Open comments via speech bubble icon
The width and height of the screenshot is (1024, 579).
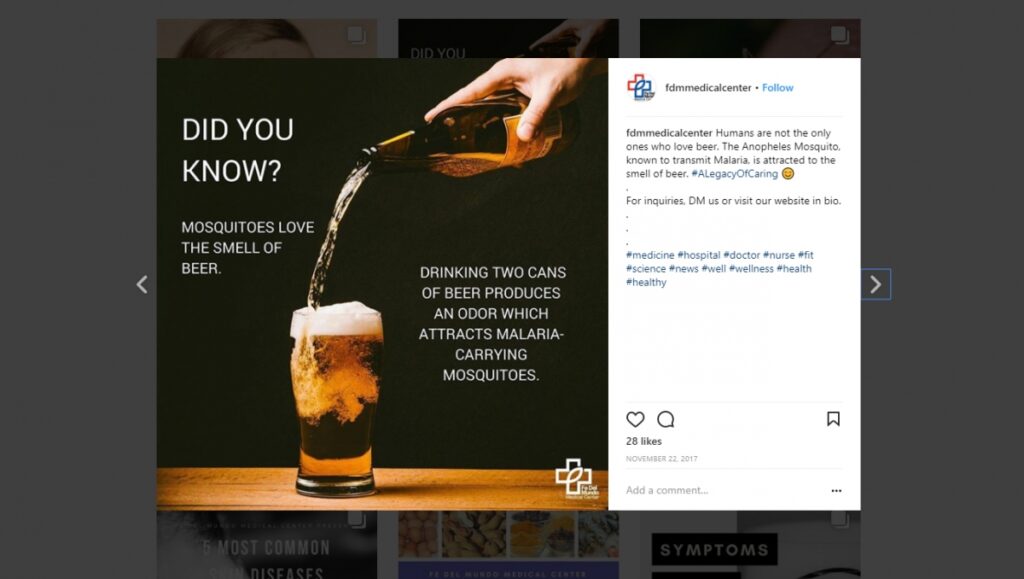click(665, 419)
